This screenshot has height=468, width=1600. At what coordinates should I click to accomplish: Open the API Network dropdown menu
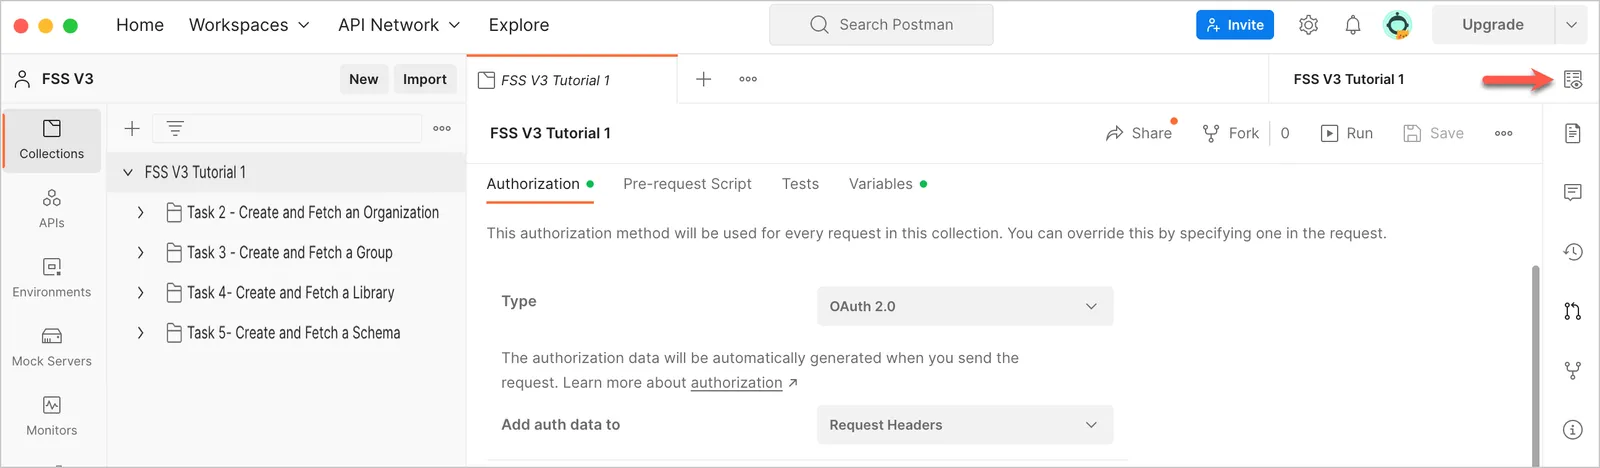pyautogui.click(x=399, y=25)
